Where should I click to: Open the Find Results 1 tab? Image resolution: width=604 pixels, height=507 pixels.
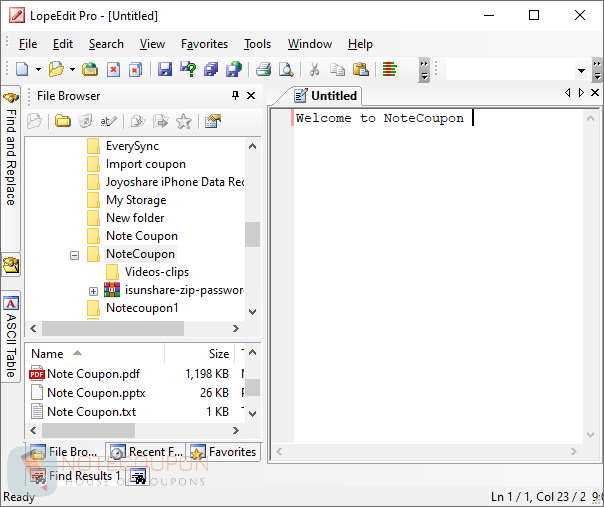76,476
